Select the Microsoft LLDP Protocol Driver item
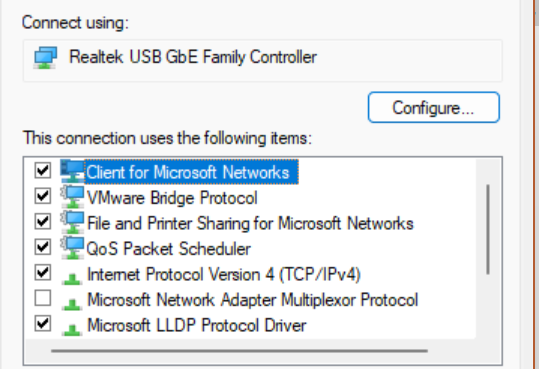539x369 pixels. click(197, 325)
